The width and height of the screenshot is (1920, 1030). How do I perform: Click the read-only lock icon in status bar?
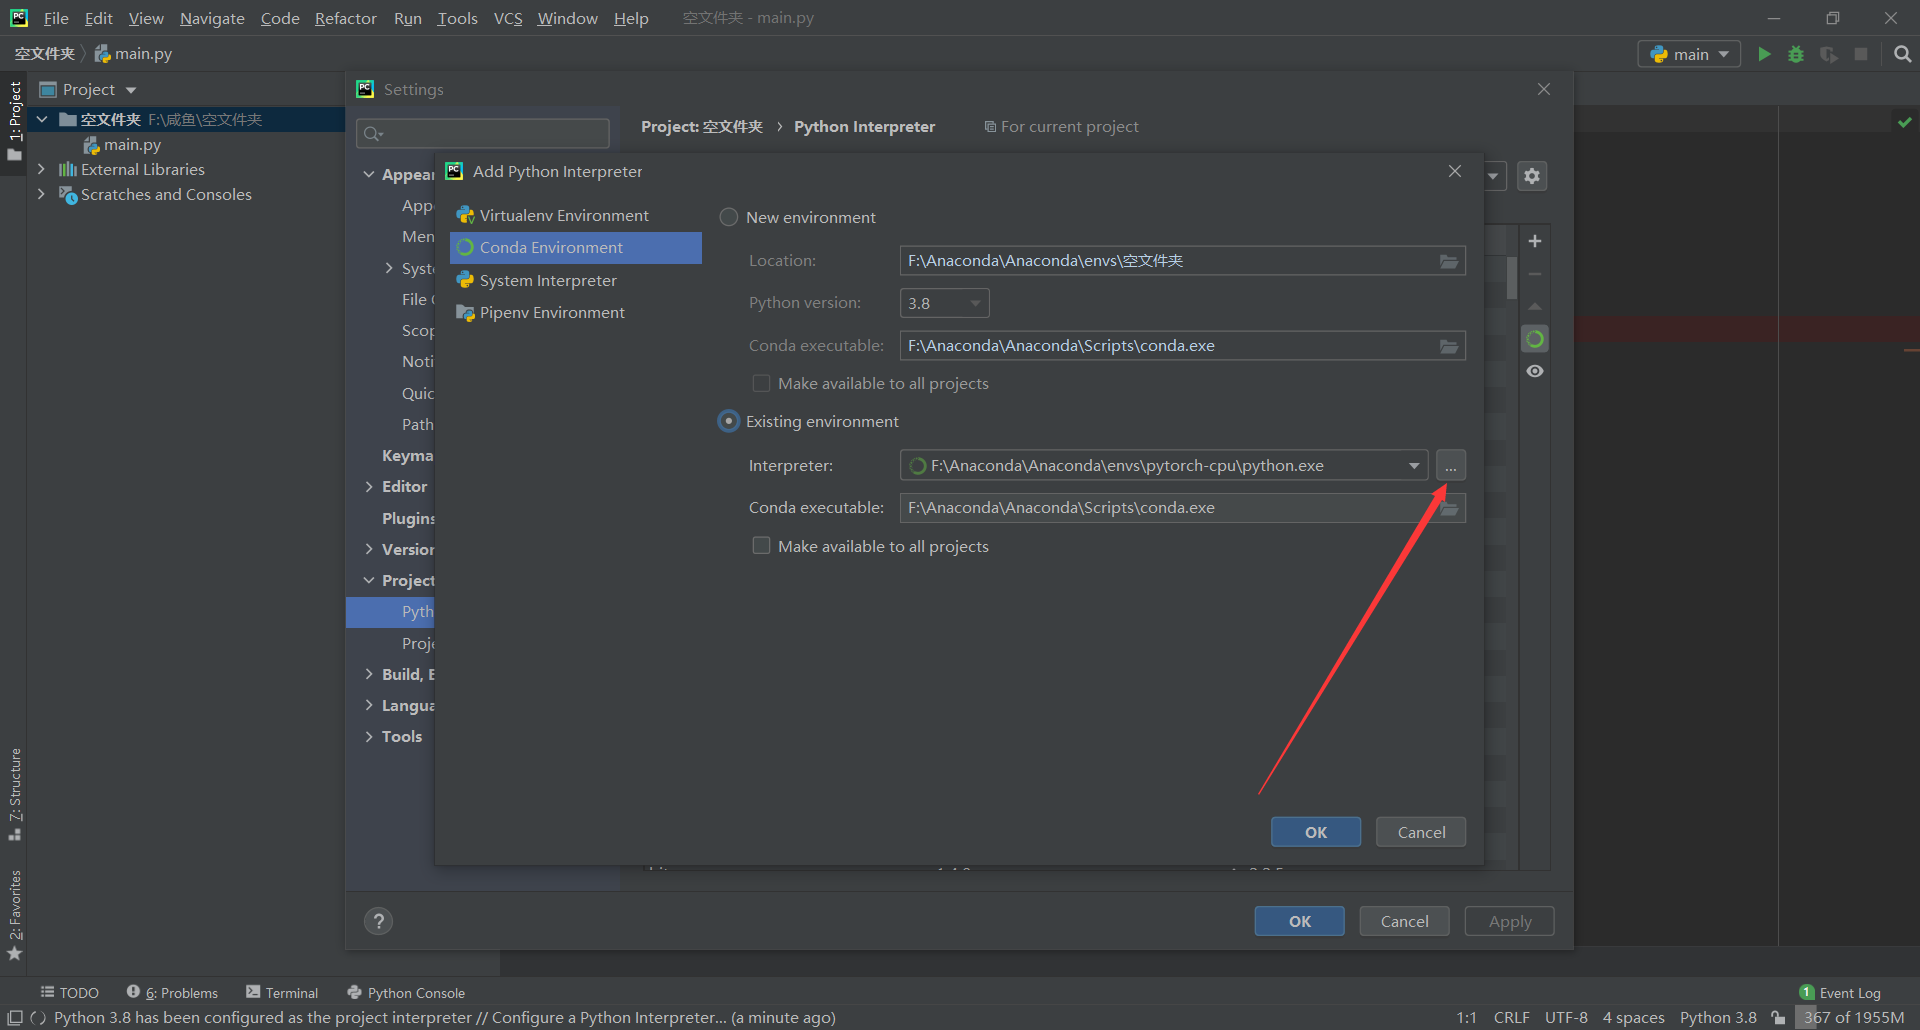coord(1778,1018)
